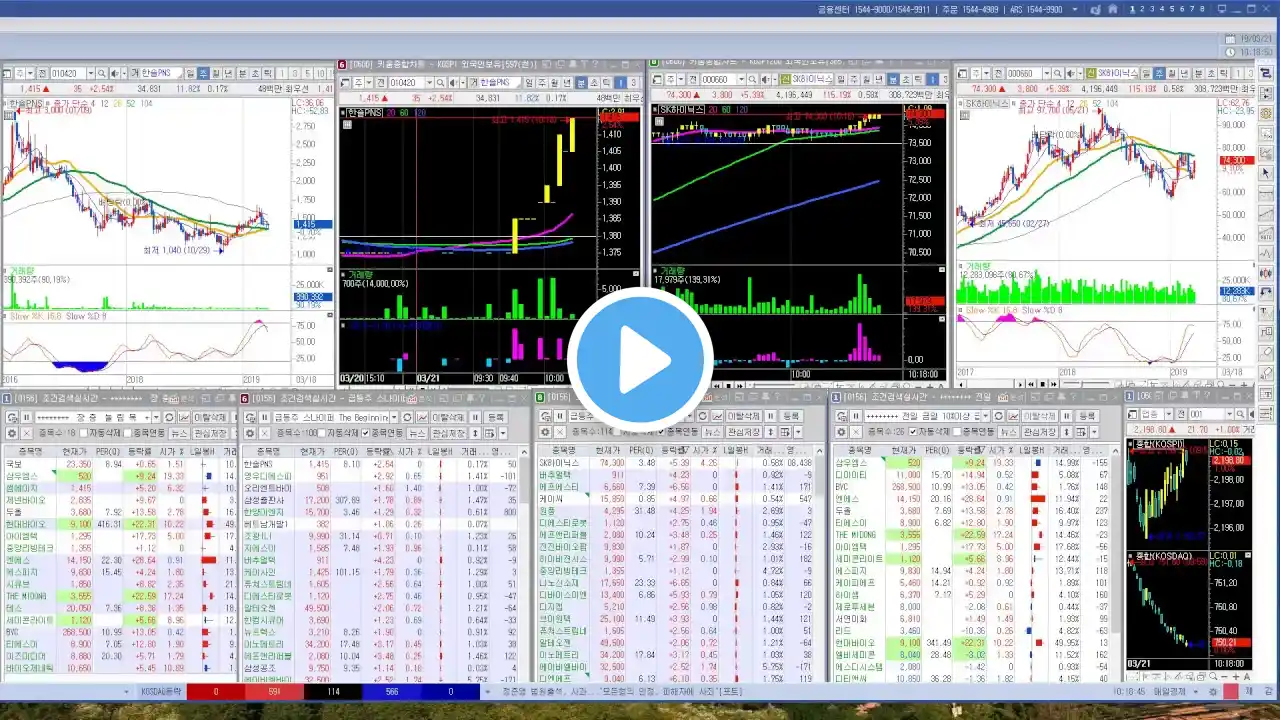Click up-down sort arrow icon in 급등주 스나이퍼 panel

tap(475, 432)
